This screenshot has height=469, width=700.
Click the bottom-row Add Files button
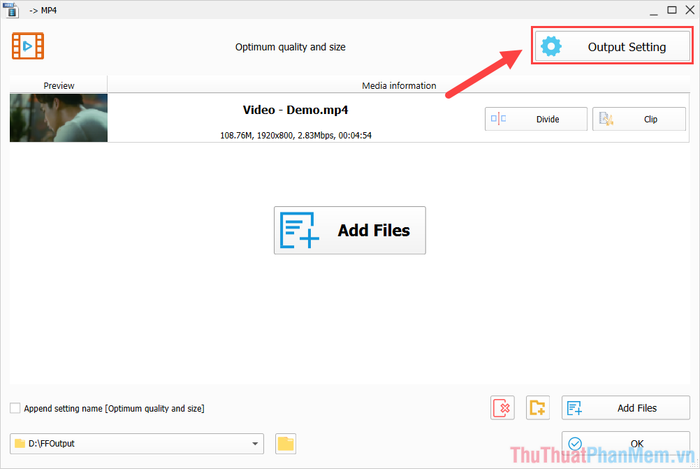(625, 407)
